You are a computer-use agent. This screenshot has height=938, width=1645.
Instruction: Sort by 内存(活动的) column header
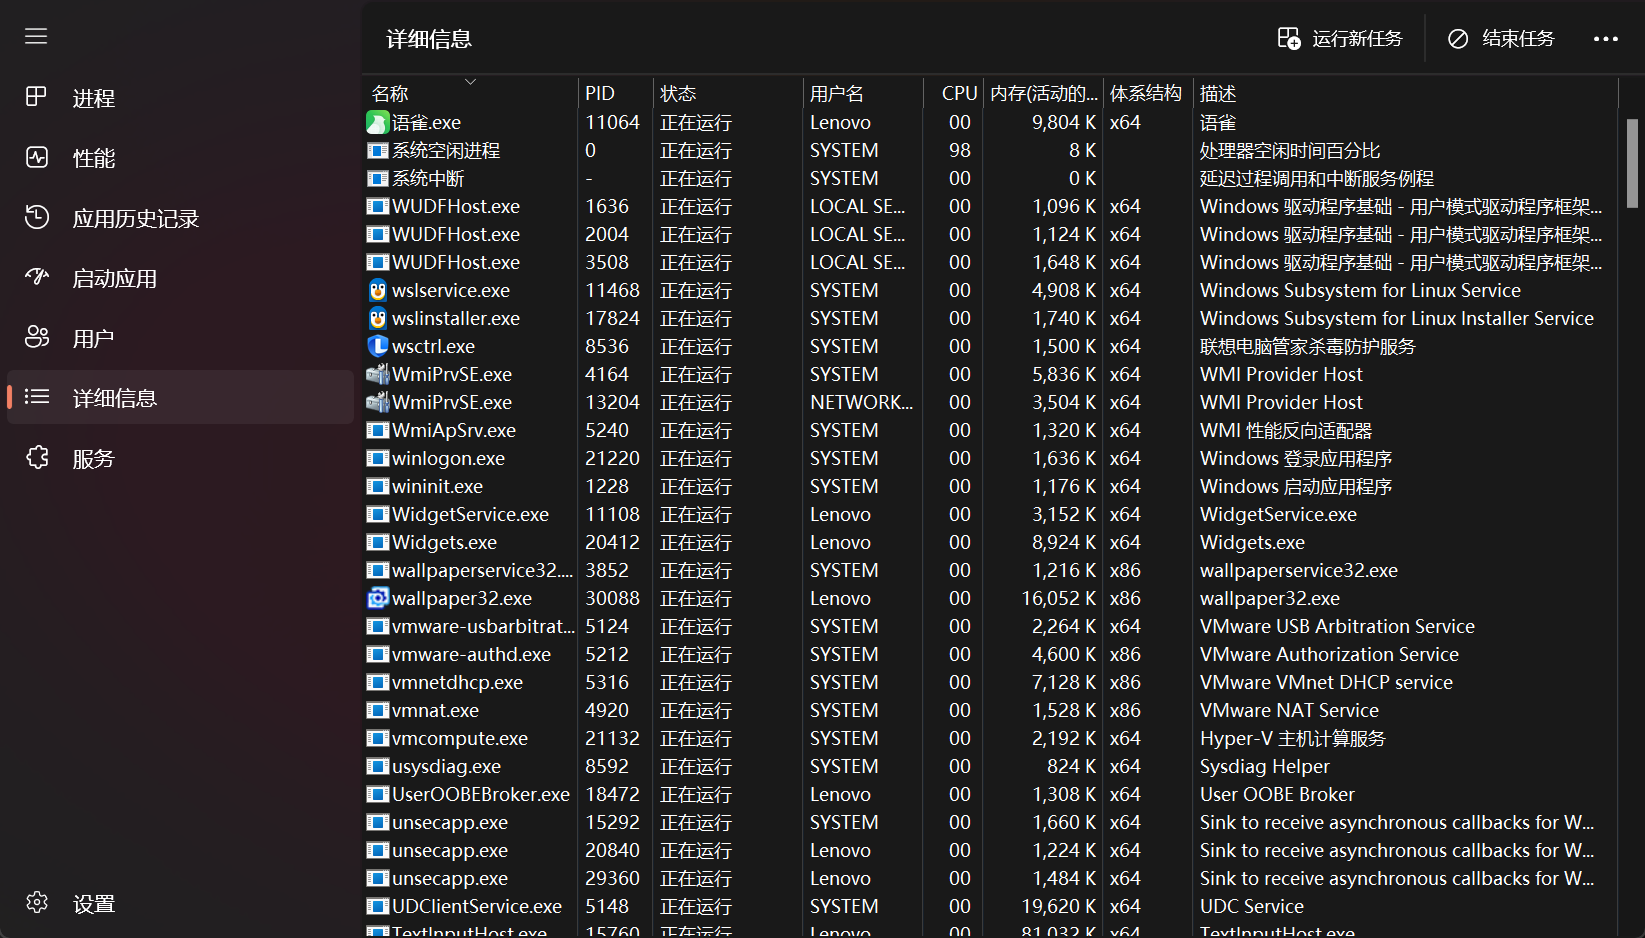click(x=1044, y=93)
